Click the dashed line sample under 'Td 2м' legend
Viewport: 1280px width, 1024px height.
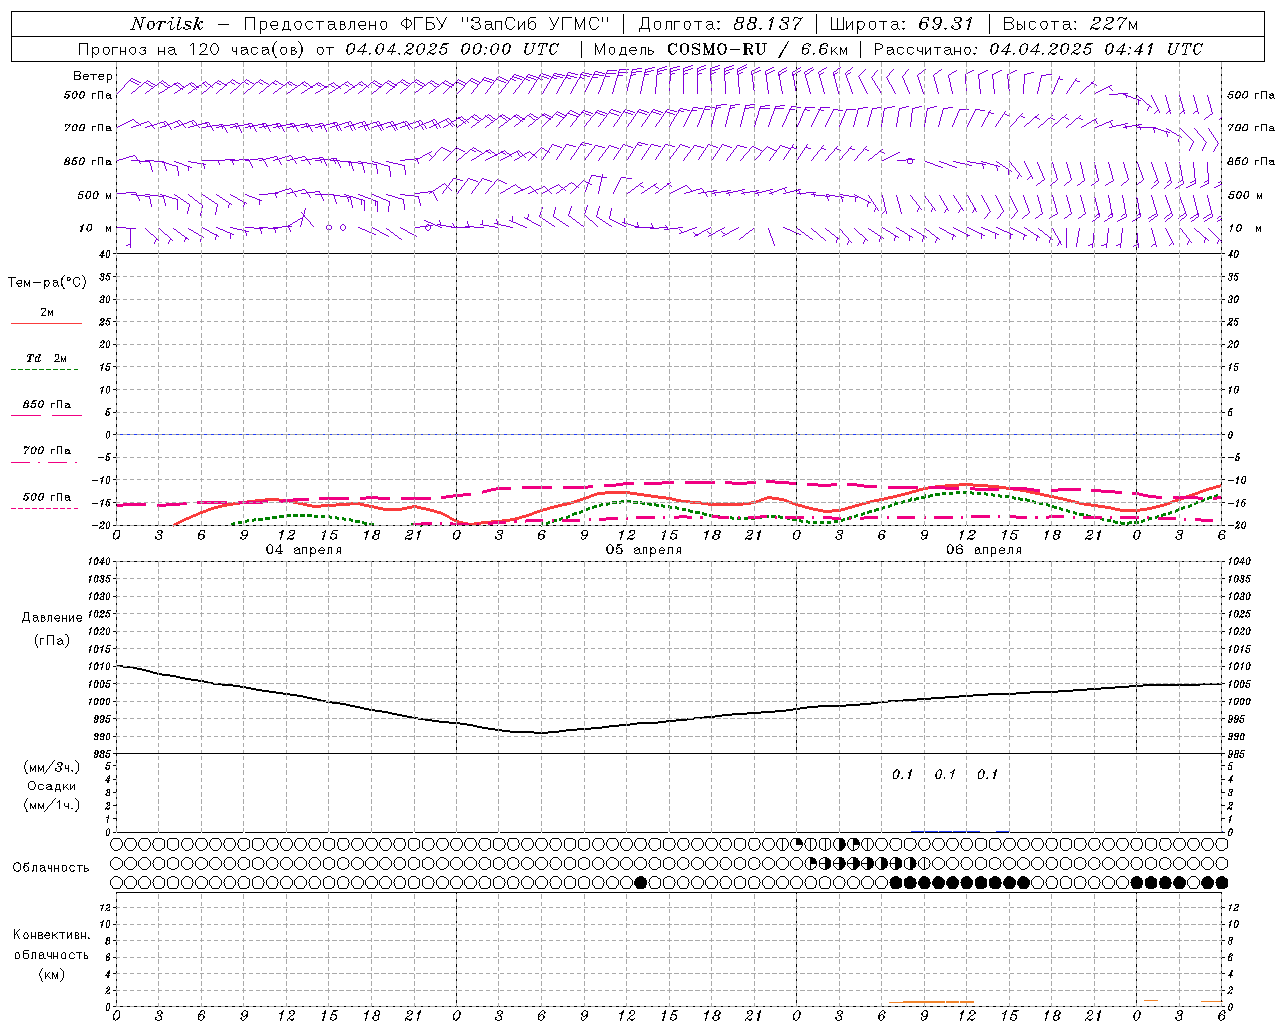coord(45,370)
